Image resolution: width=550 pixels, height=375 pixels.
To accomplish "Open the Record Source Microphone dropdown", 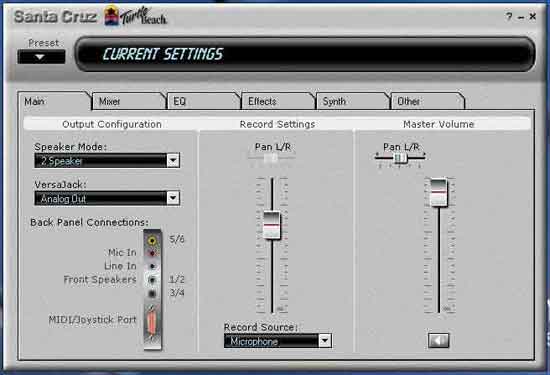I will click(x=325, y=340).
